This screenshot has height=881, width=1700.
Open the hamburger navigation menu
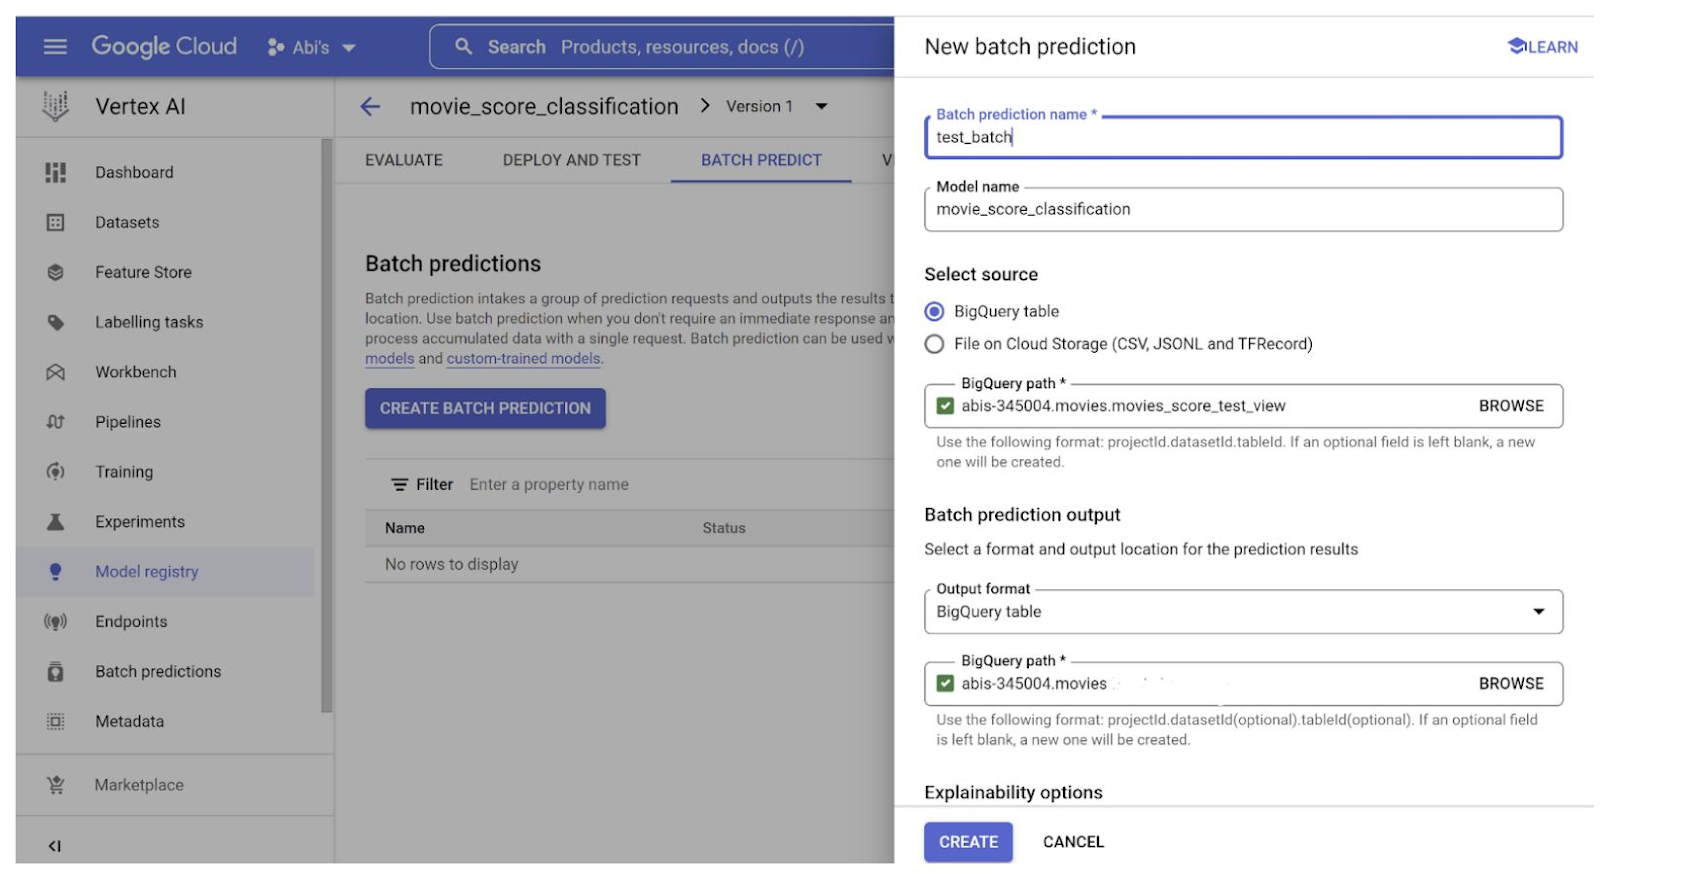point(55,47)
